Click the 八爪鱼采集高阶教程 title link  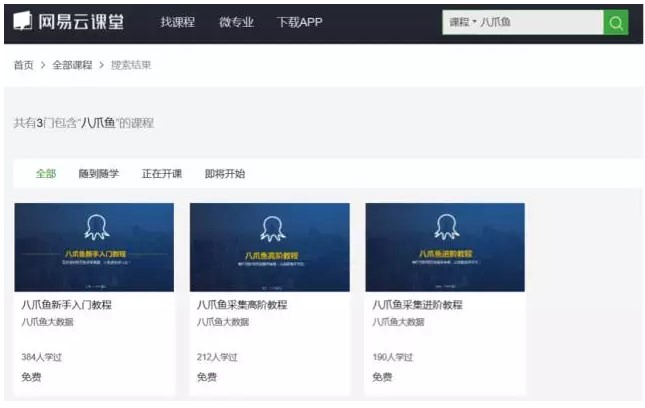pos(242,305)
